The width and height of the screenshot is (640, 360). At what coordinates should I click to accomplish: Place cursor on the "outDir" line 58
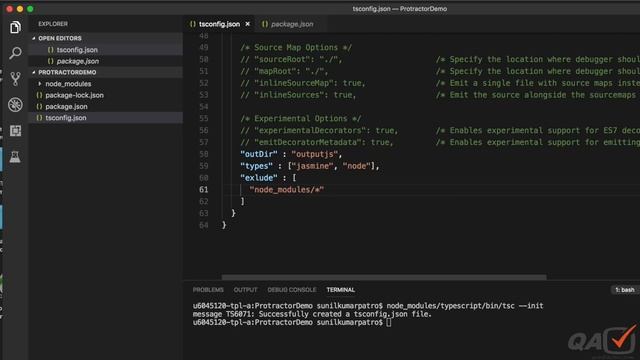click(291, 154)
